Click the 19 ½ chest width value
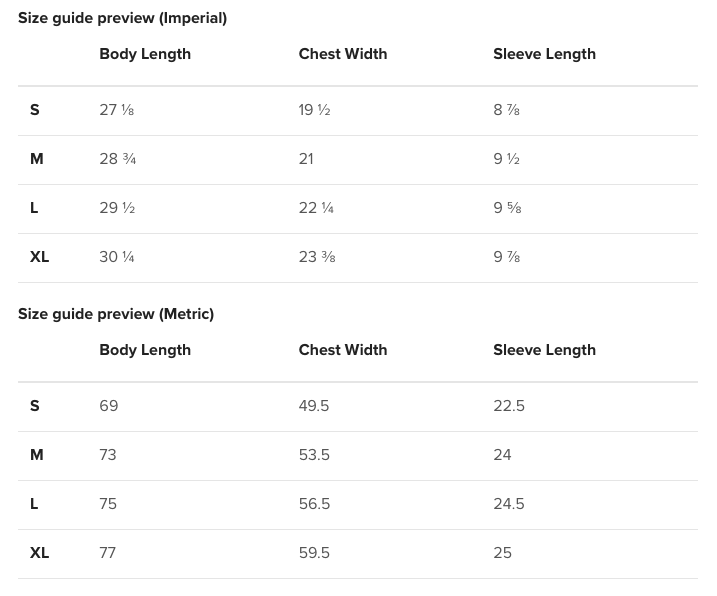The image size is (717, 596). point(314,110)
